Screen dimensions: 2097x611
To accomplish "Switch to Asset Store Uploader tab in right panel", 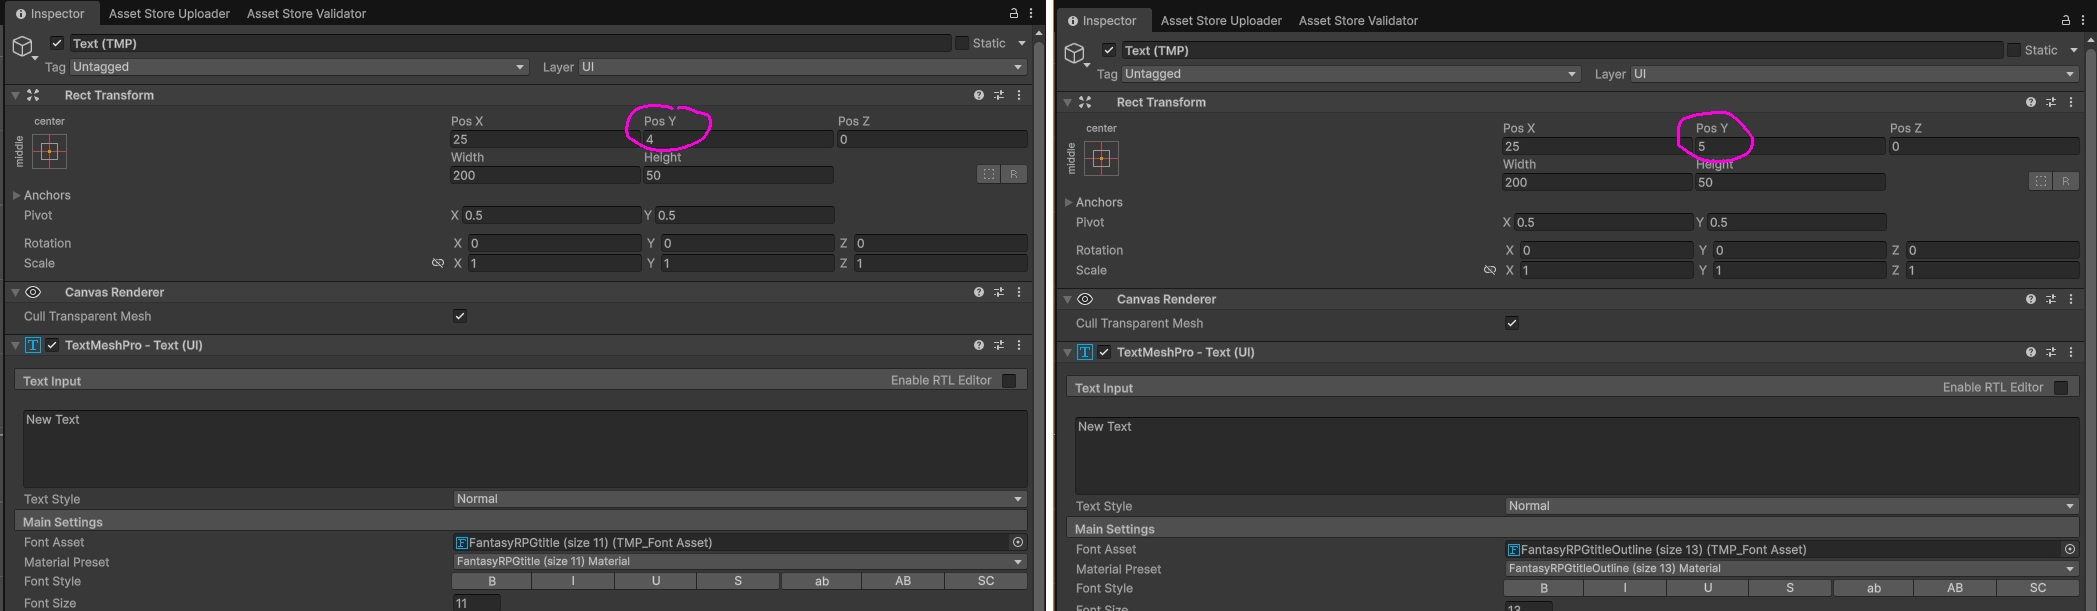I will [1221, 21].
